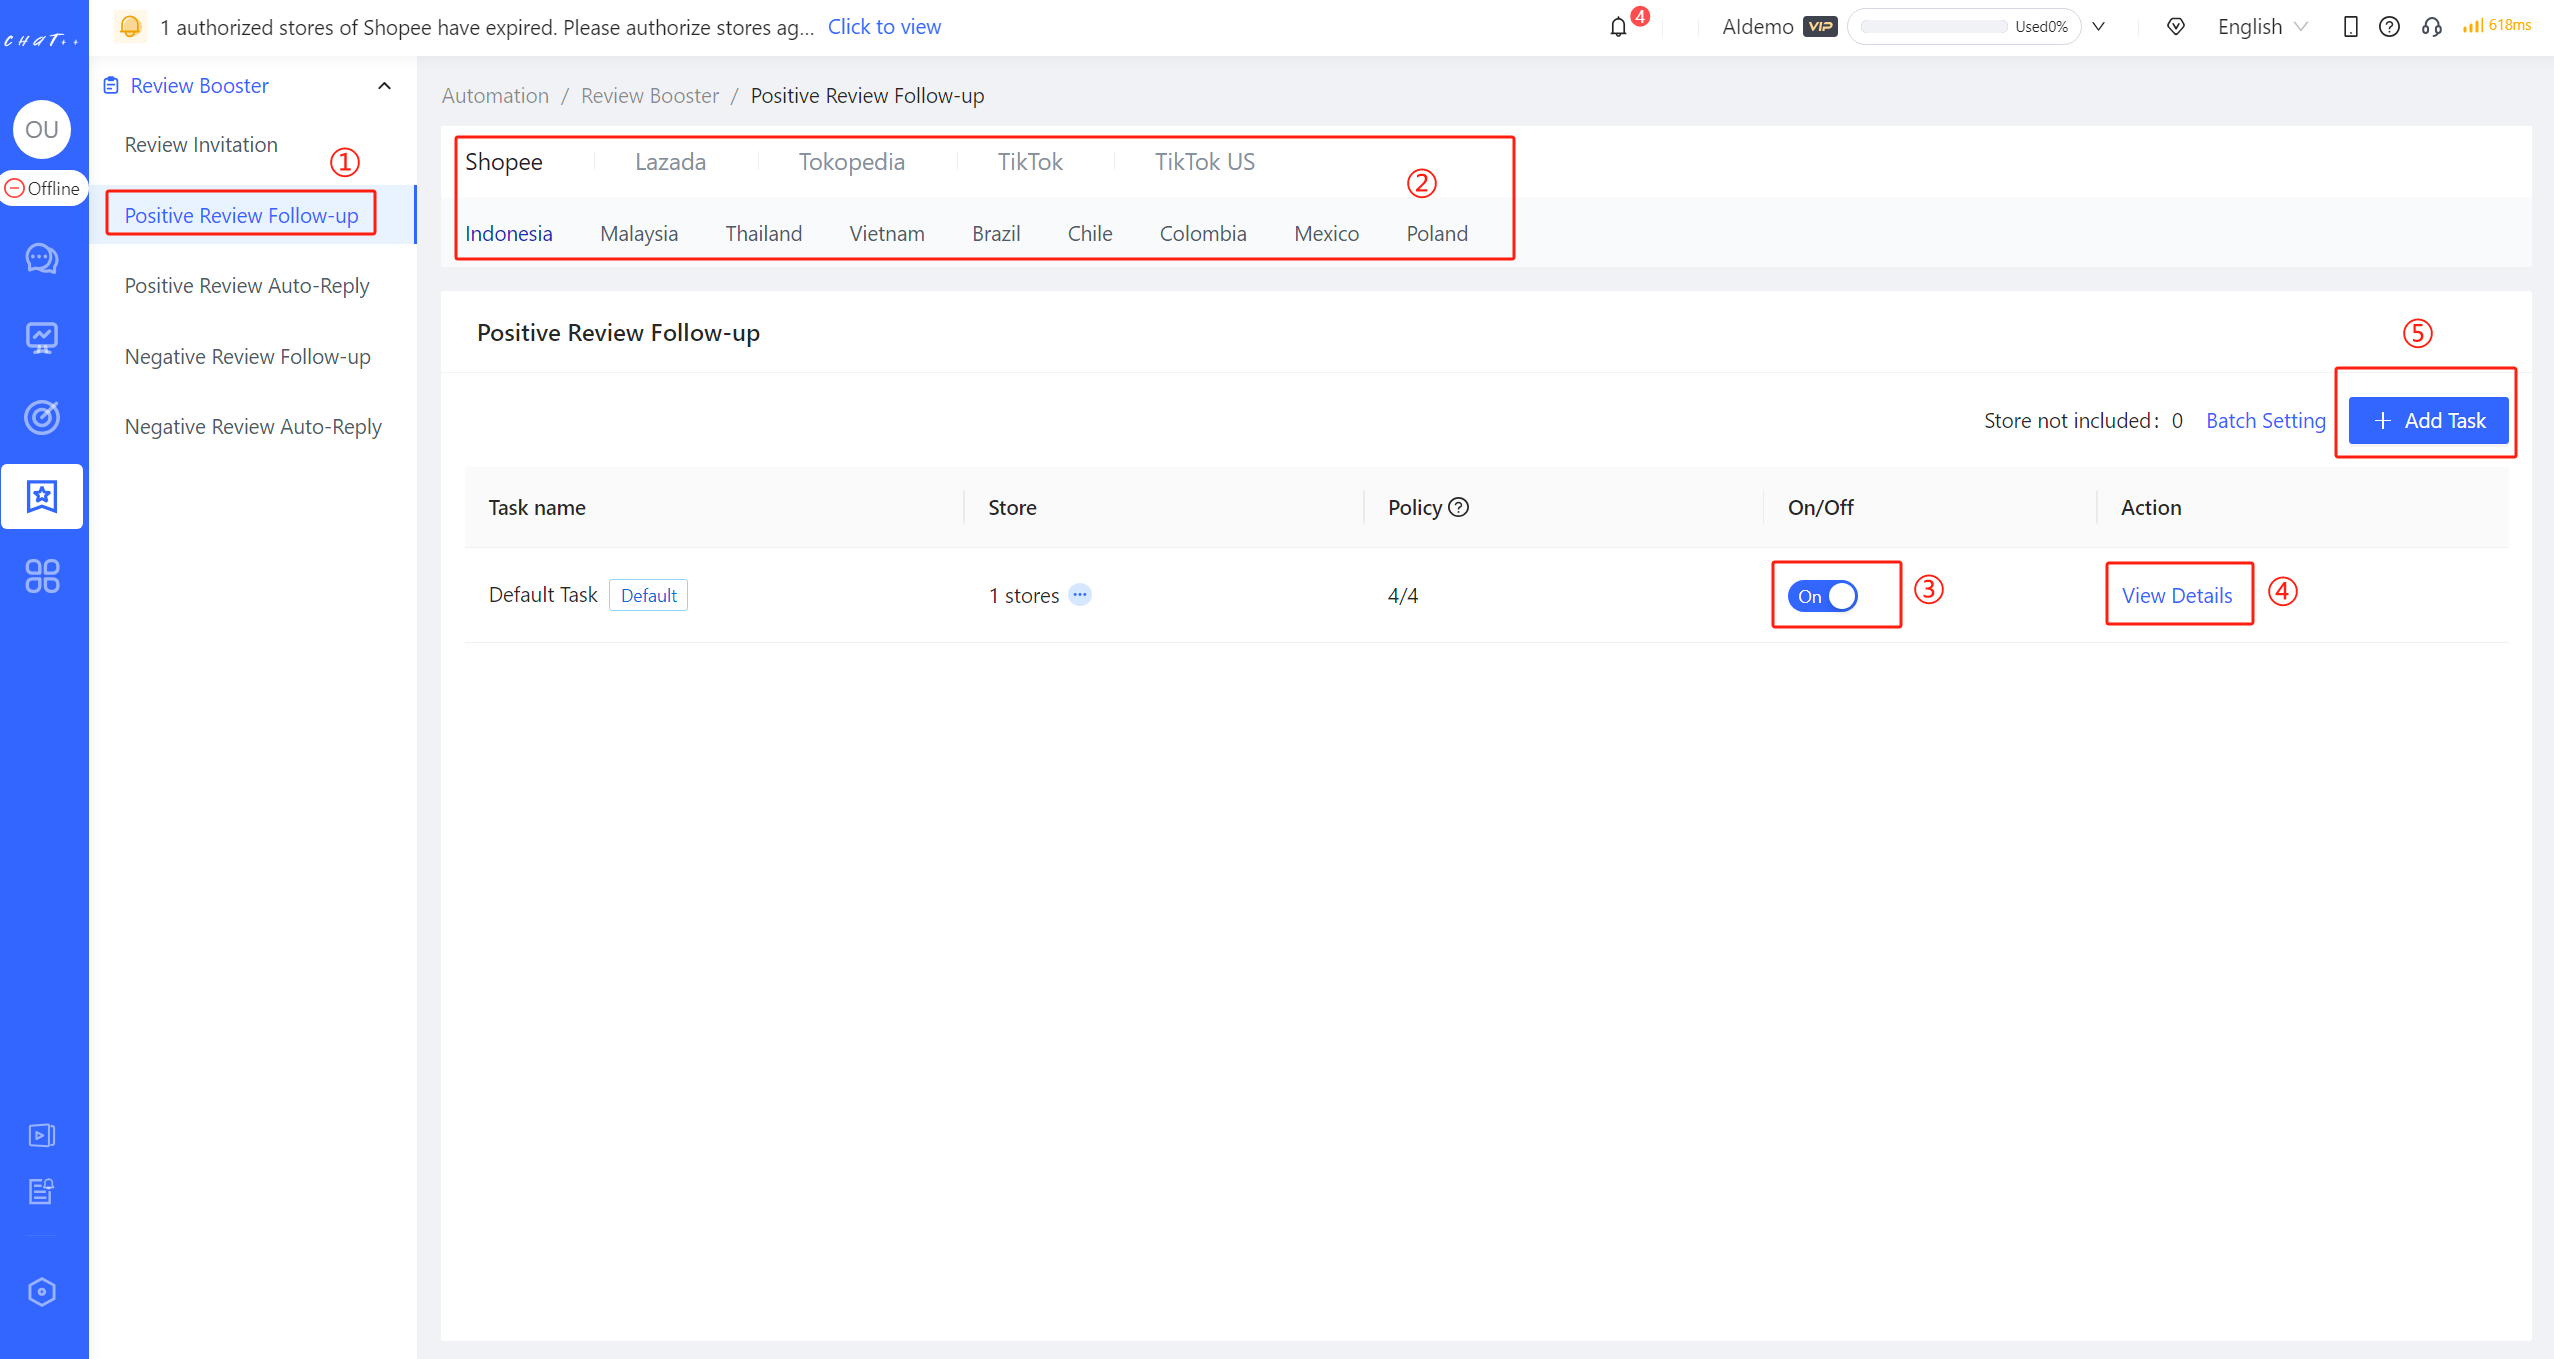Collapse the Review Booster menu section
Image resolution: width=2554 pixels, height=1359 pixels.
click(384, 86)
